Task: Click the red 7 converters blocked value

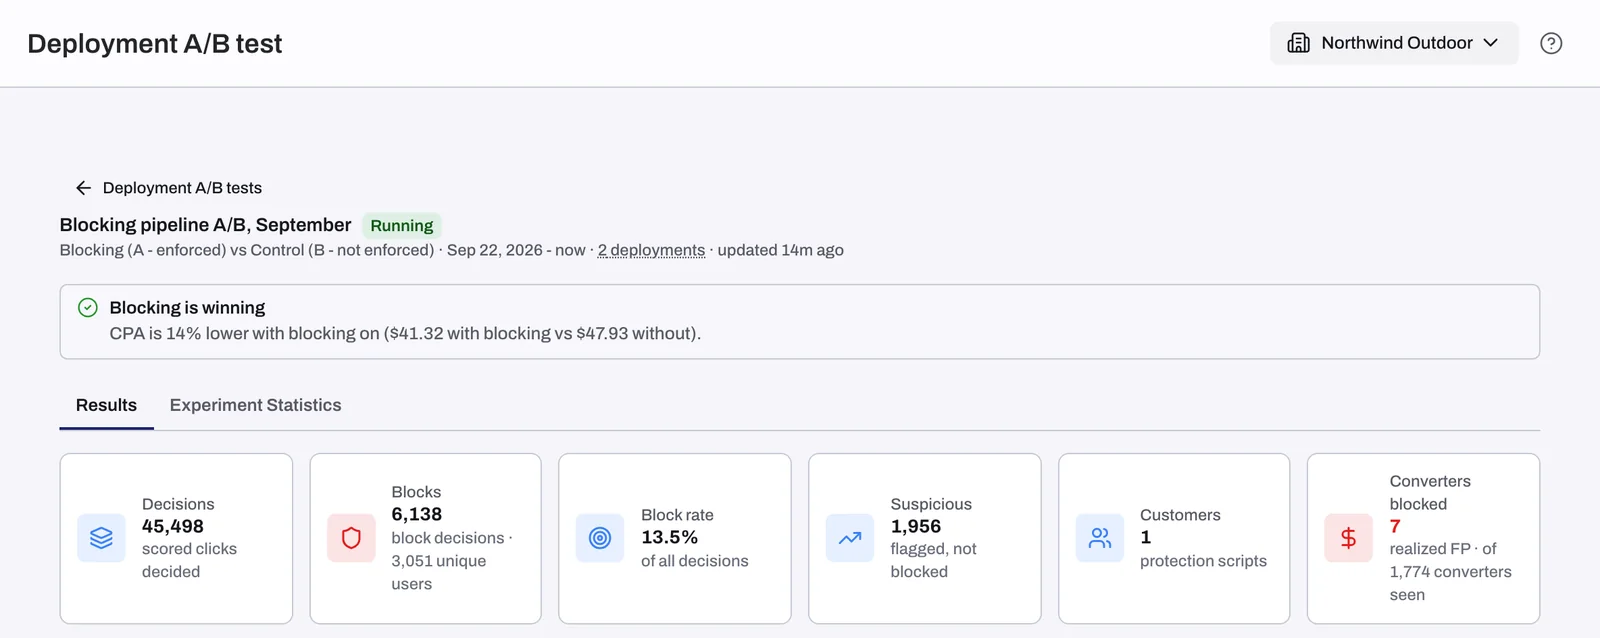Action: tap(1395, 527)
